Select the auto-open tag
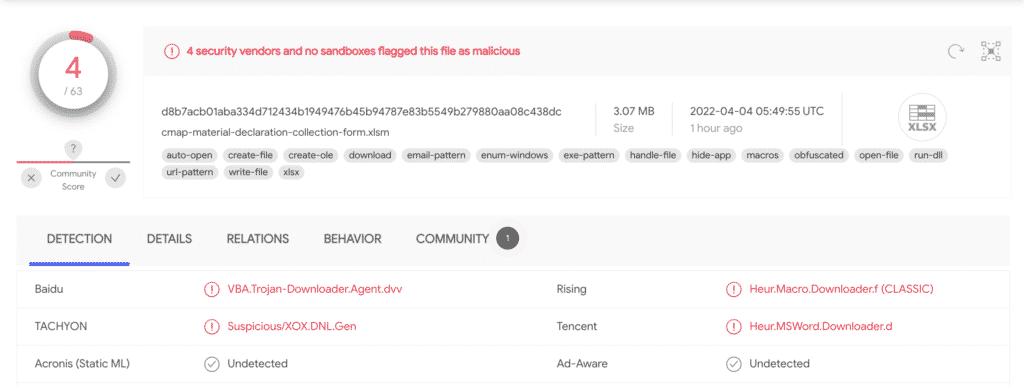 tap(189, 155)
